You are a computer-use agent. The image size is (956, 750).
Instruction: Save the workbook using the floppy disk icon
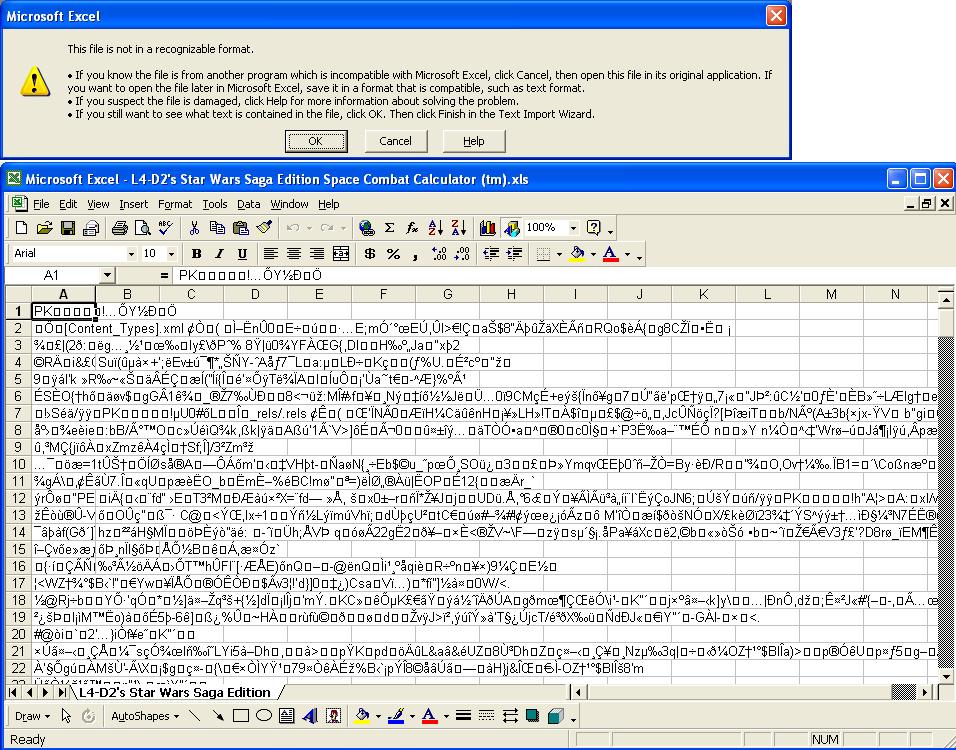tap(68, 228)
